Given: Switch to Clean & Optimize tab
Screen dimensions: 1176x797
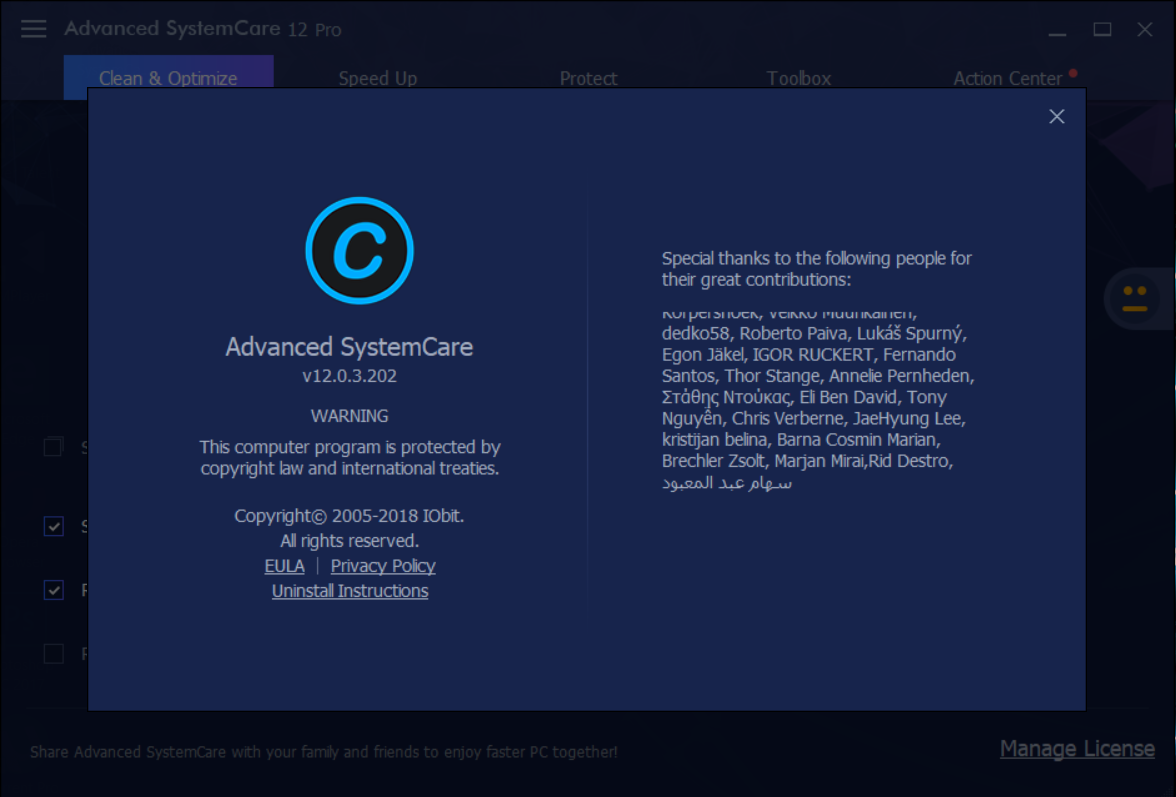Looking at the screenshot, I should (x=168, y=78).
